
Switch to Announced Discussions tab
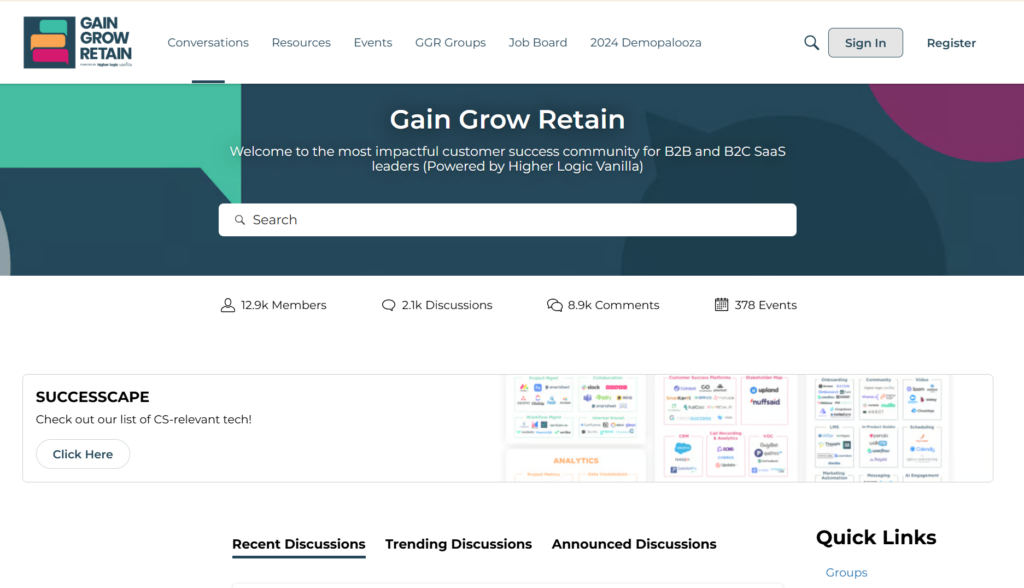pos(634,544)
